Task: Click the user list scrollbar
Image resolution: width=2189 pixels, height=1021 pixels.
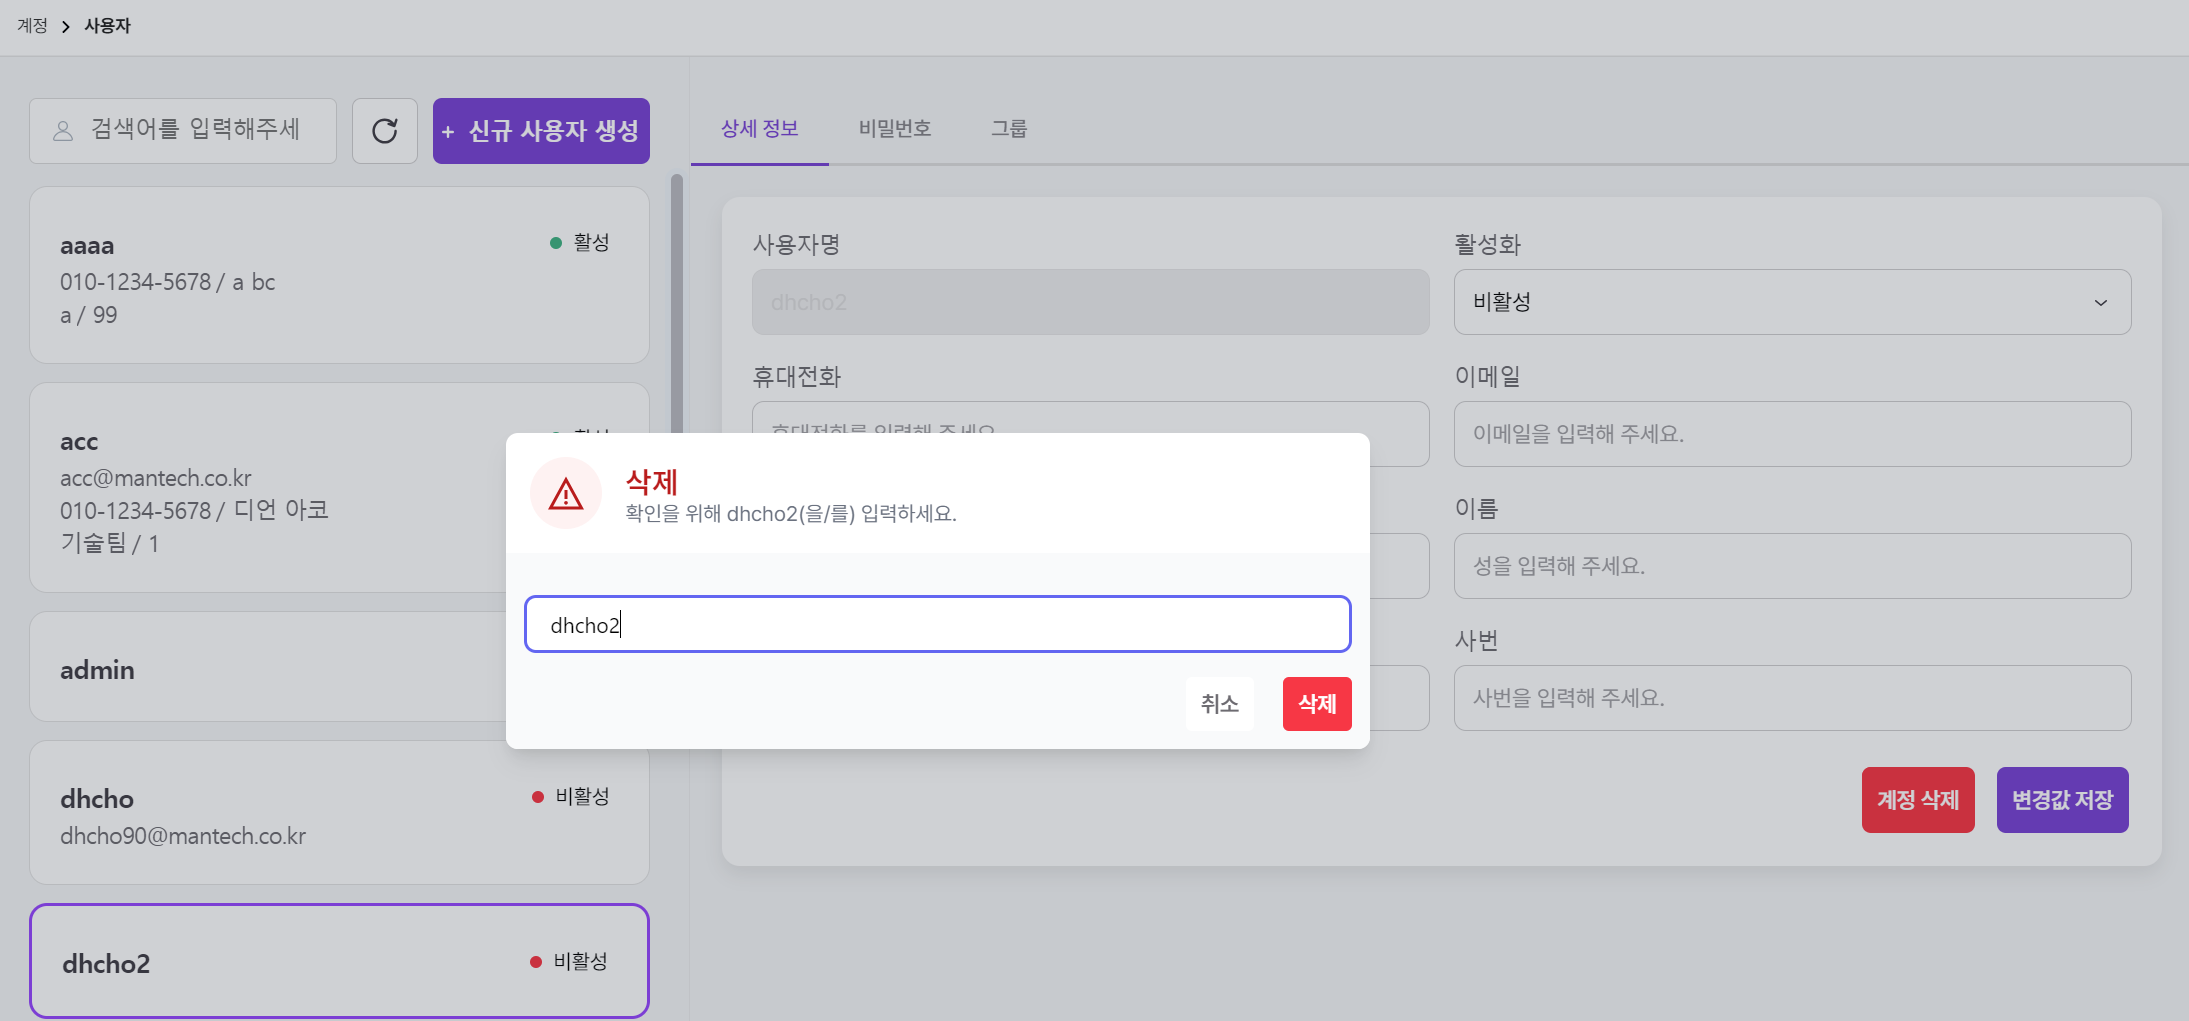Action: click(x=677, y=303)
